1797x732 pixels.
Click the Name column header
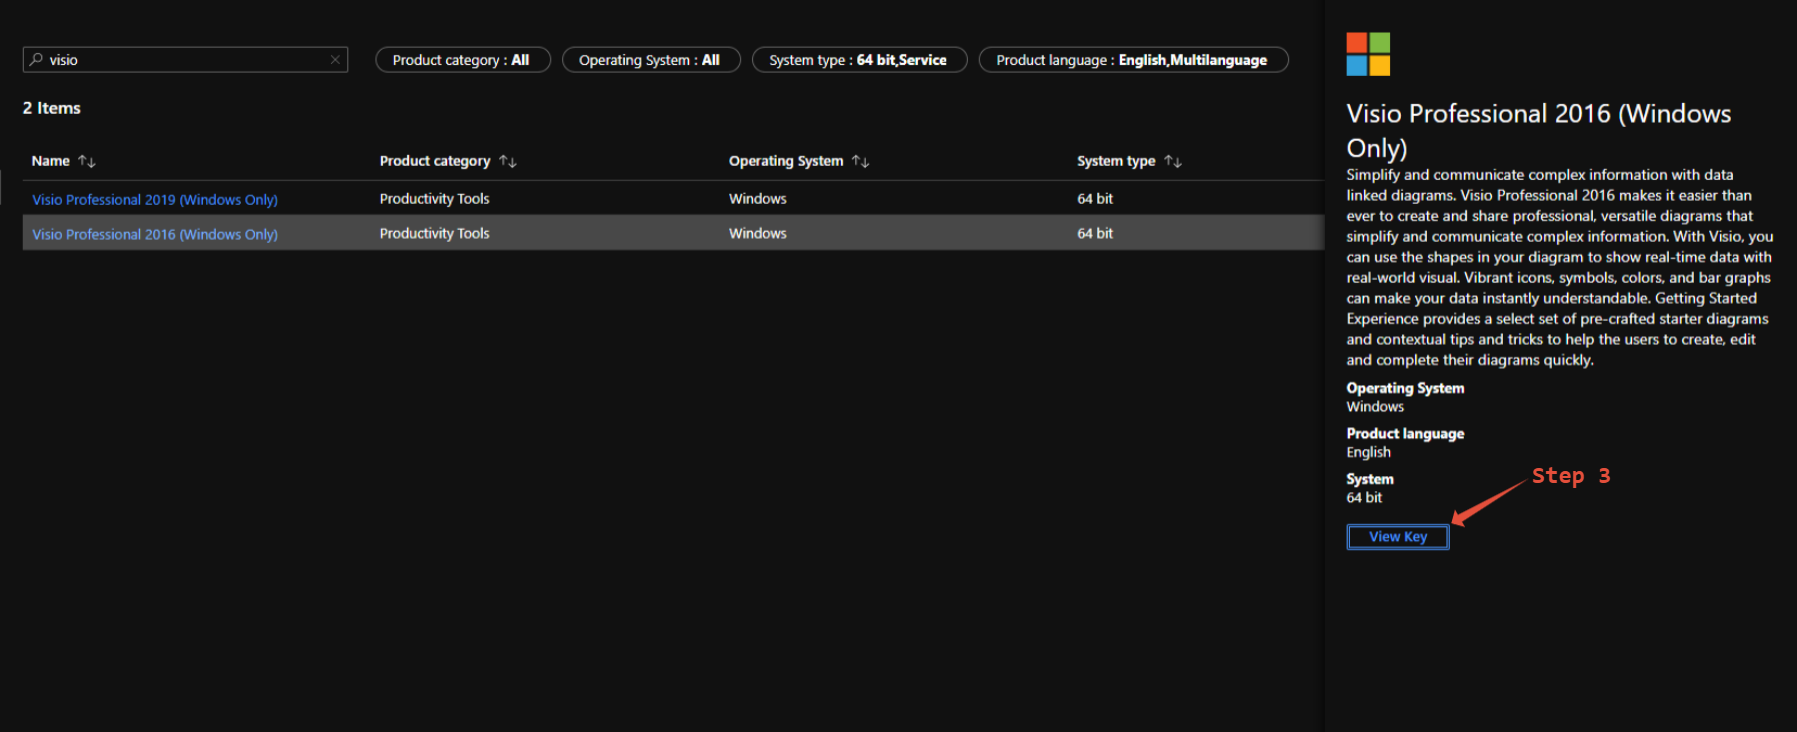pos(50,161)
